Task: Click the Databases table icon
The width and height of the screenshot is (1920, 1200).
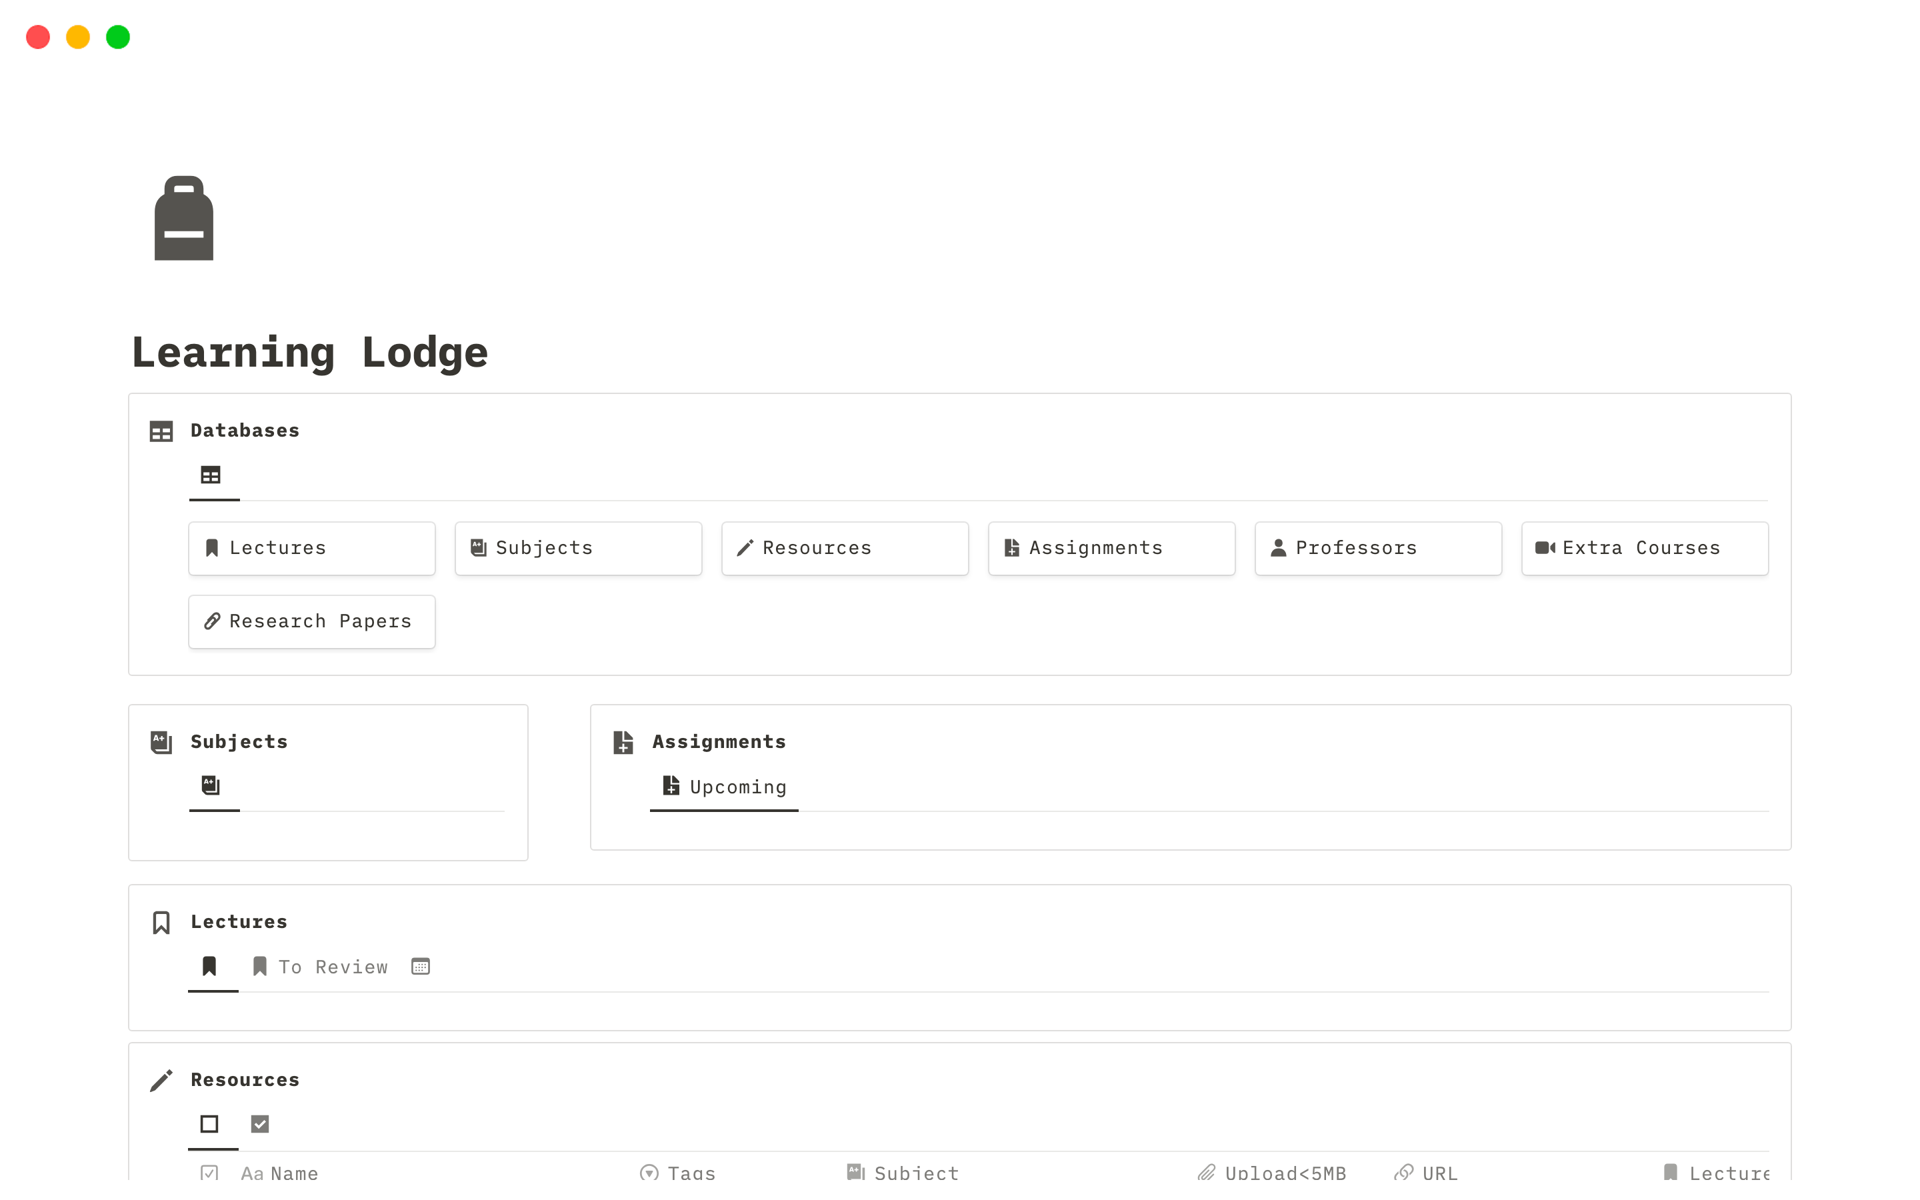Action: coord(161,431)
